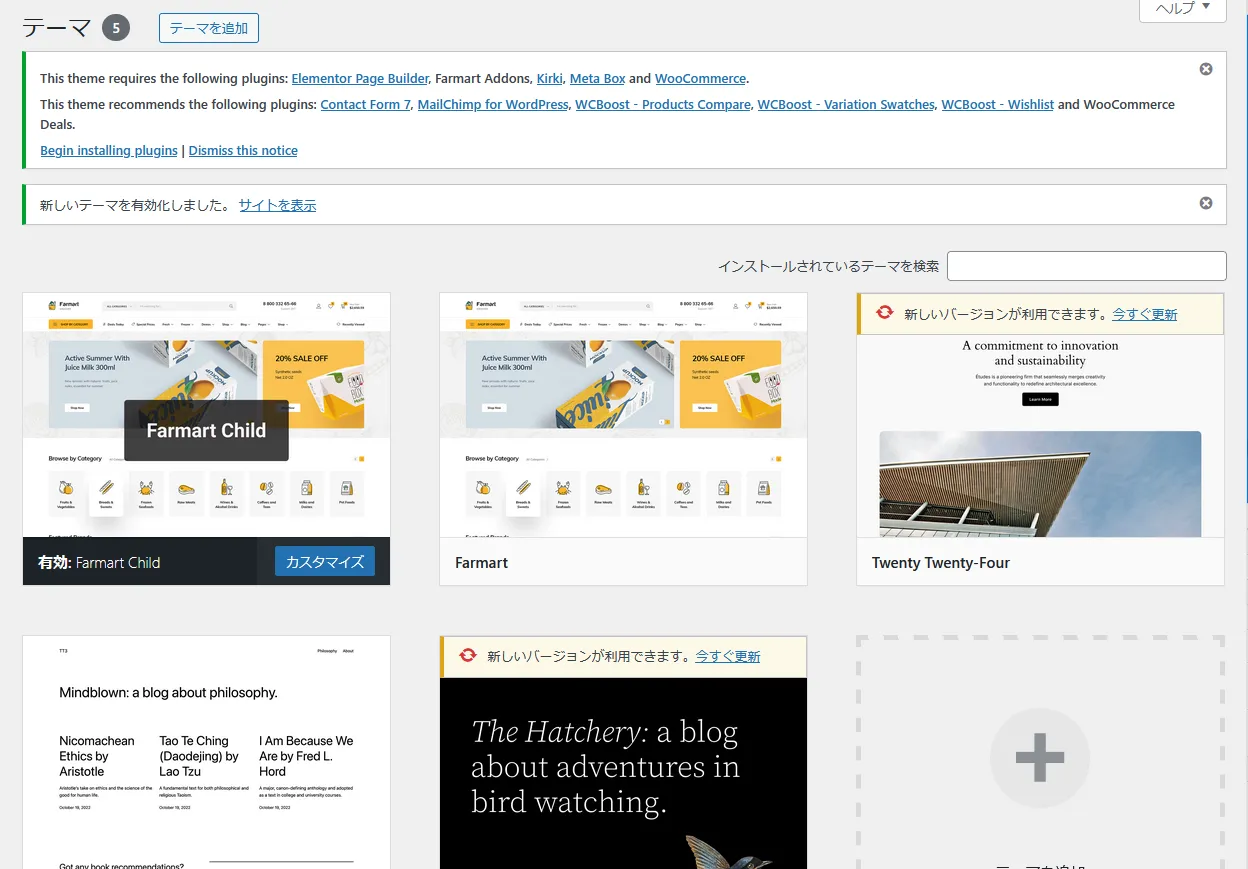
Task: Click update icon on Twenty Twenty-Four theme
Action: (x=885, y=313)
